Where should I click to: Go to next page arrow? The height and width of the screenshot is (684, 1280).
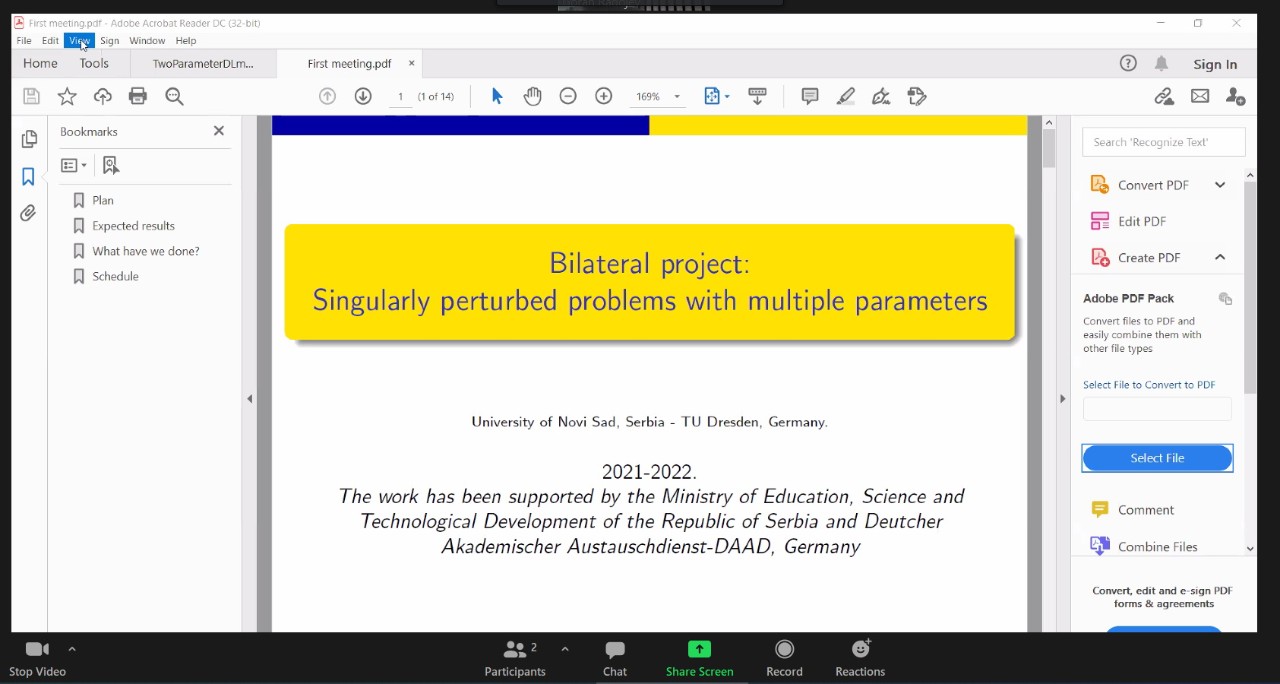(363, 96)
